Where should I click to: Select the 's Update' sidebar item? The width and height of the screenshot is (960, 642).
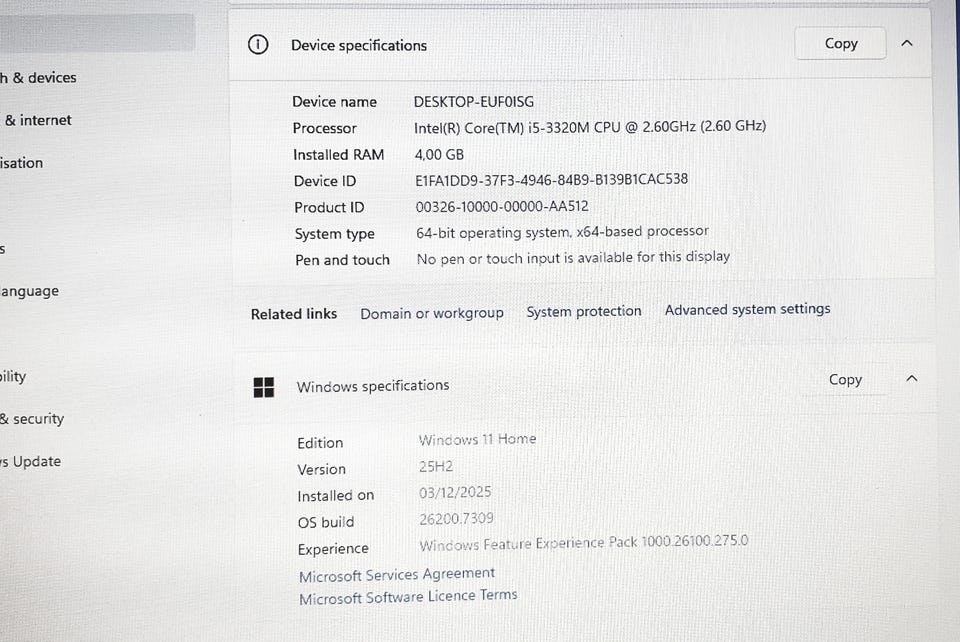point(31,461)
